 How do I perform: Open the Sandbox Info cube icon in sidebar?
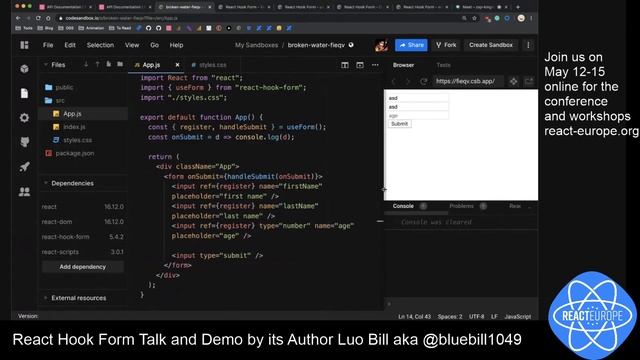coord(24,69)
